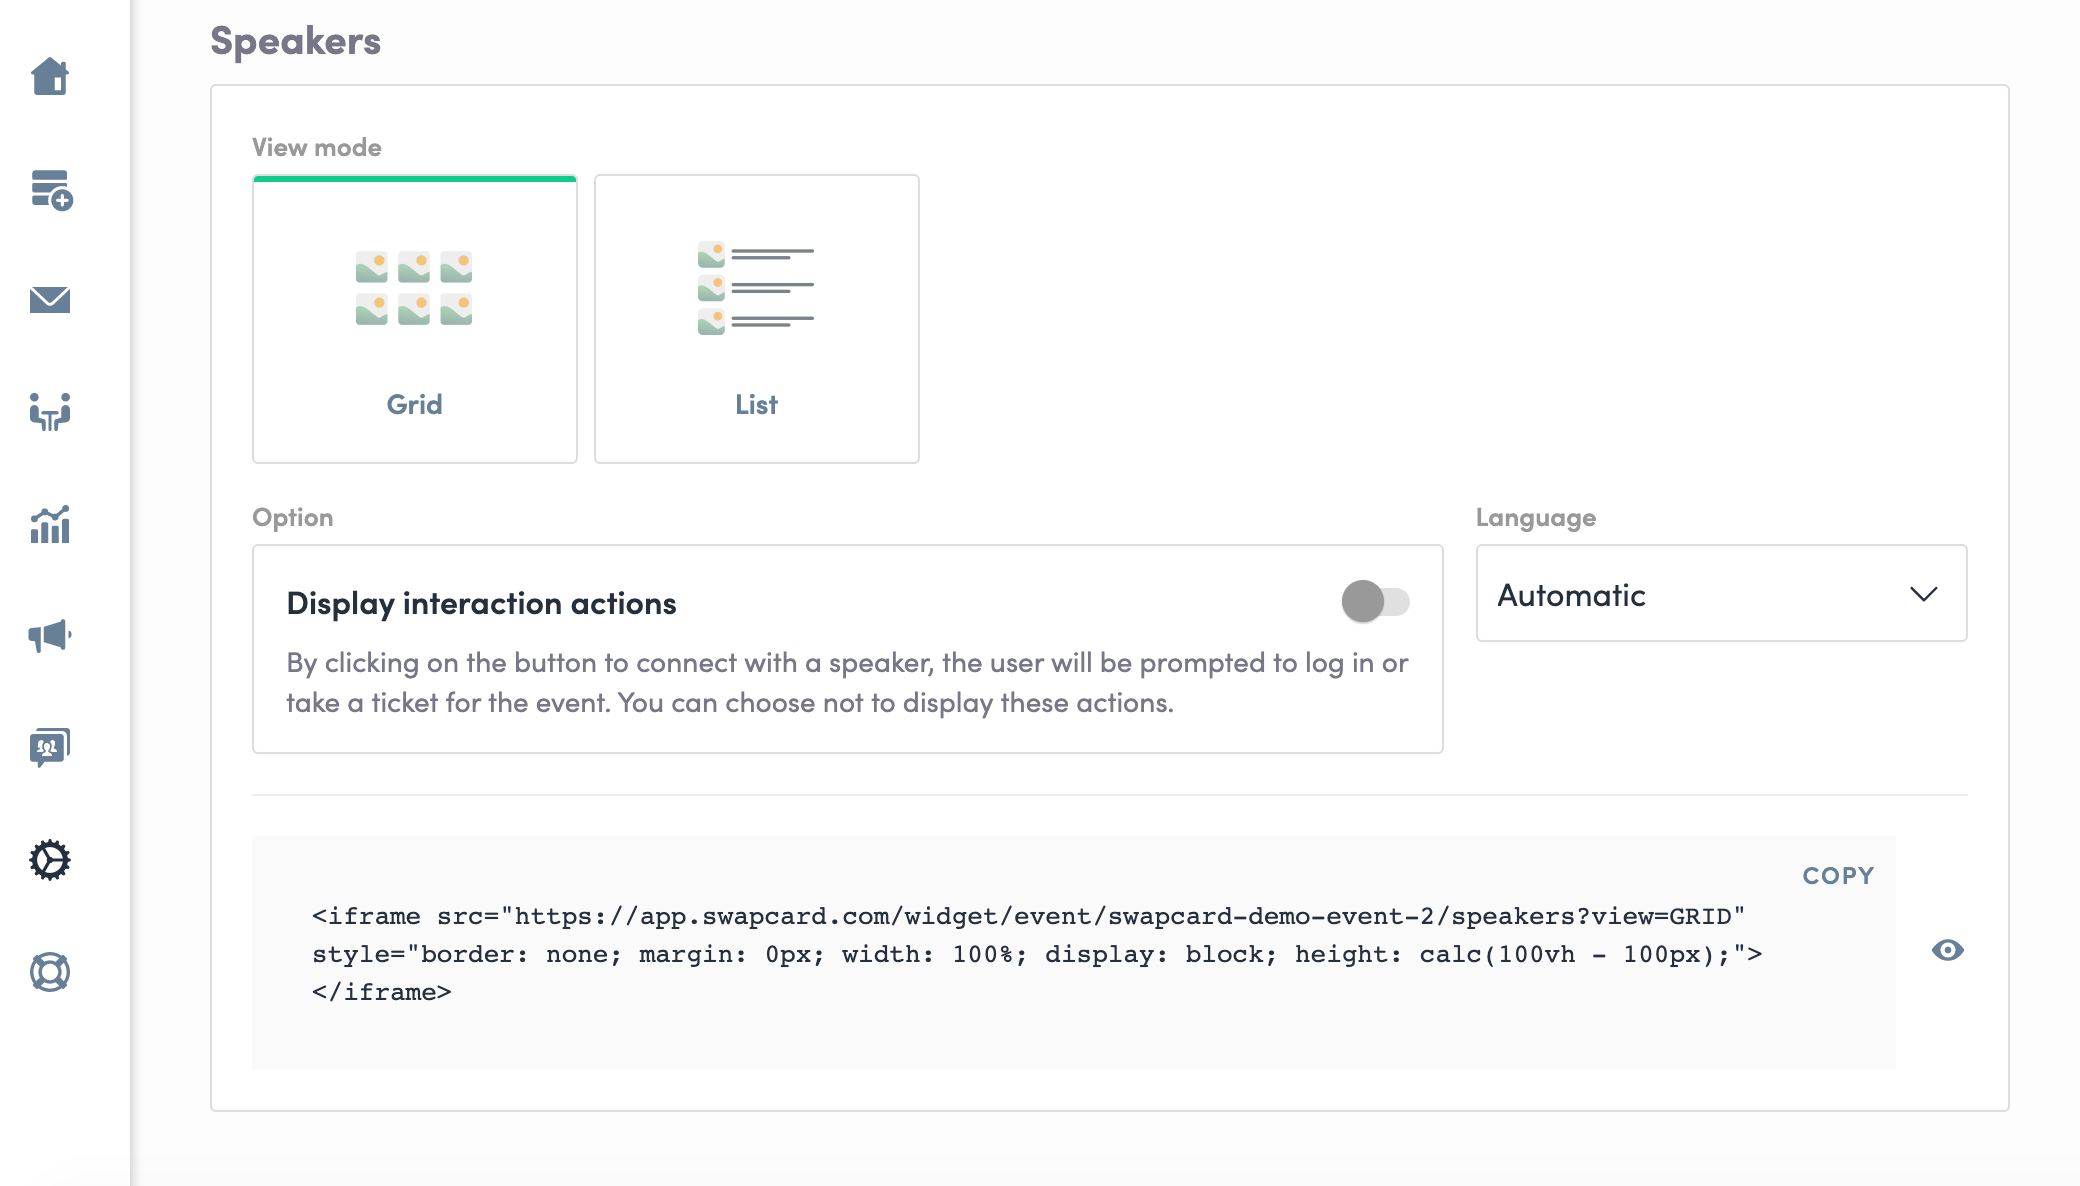Open the analytics bar chart icon
This screenshot has height=1186, width=2080.
pyautogui.click(x=50, y=524)
